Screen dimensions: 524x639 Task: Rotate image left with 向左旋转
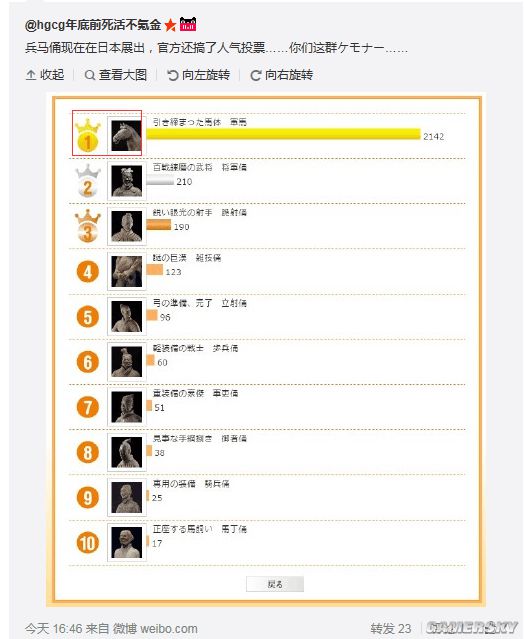(198, 75)
